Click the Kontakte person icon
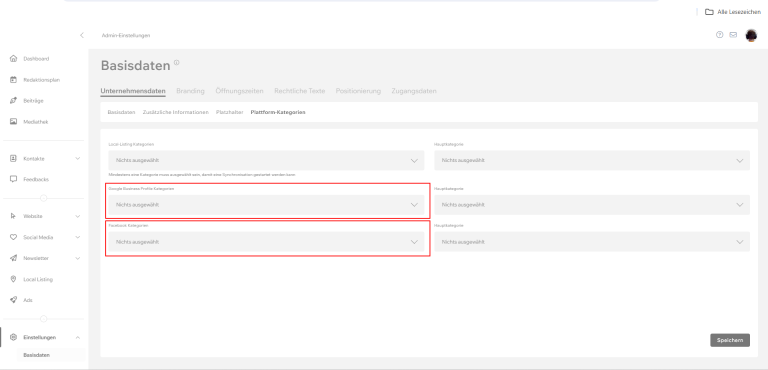Viewport: 768px width, 370px height. pyautogui.click(x=14, y=158)
